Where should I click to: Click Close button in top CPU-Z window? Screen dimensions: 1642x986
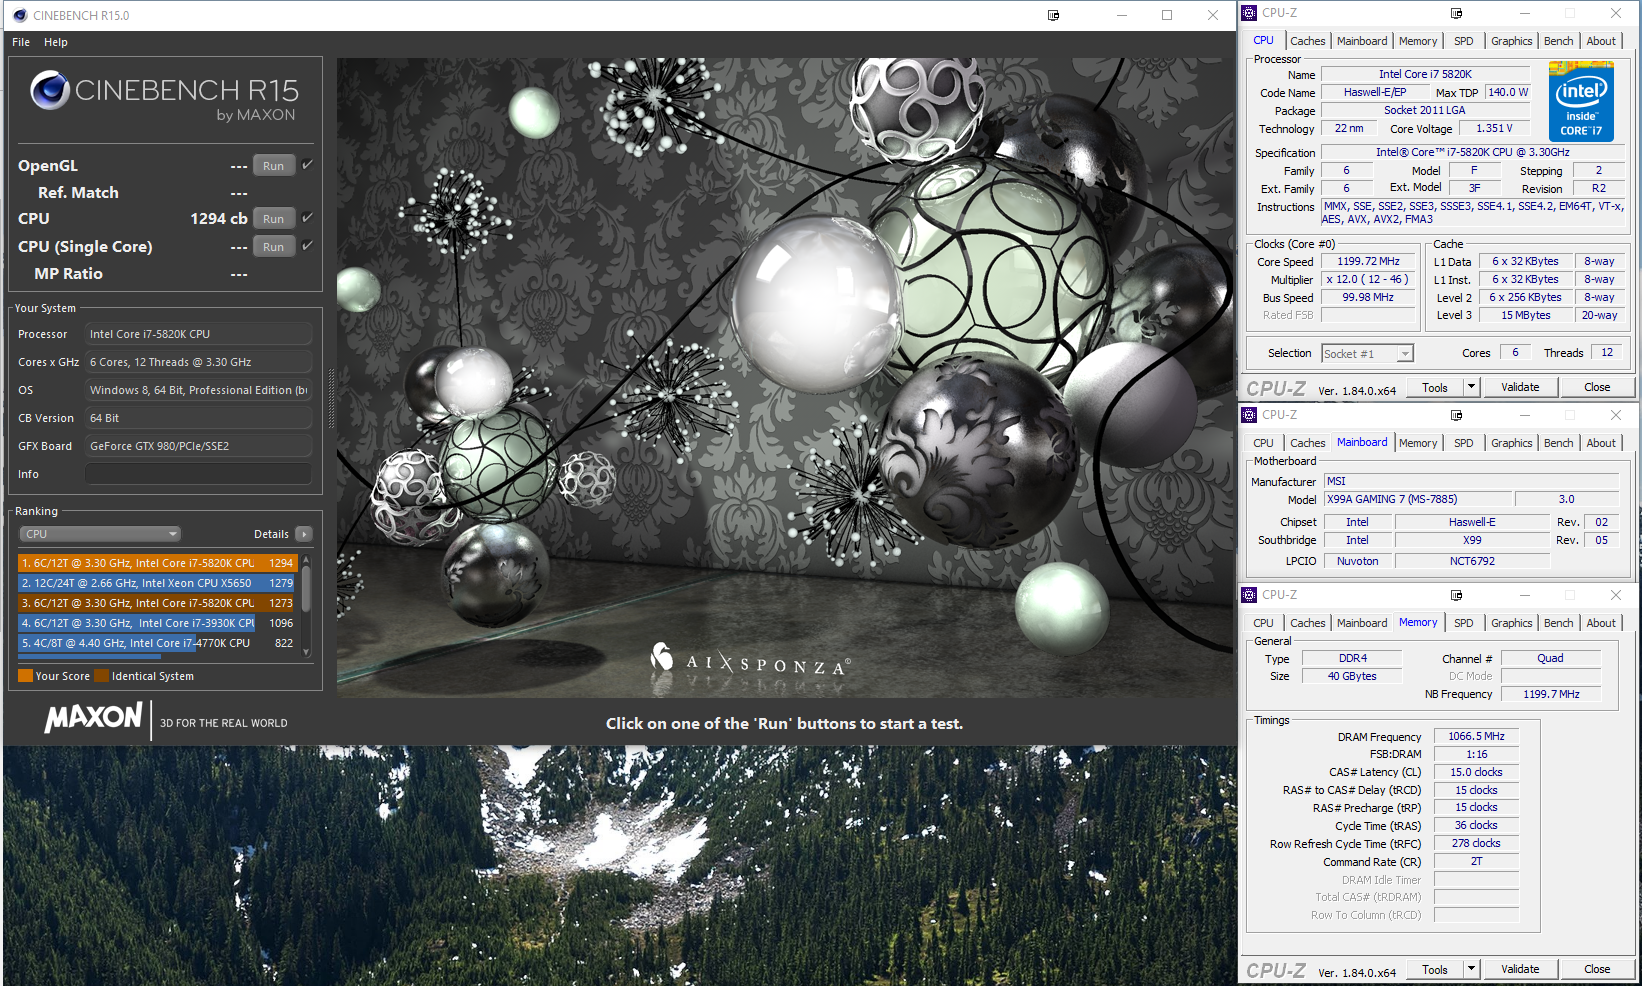pos(1597,387)
